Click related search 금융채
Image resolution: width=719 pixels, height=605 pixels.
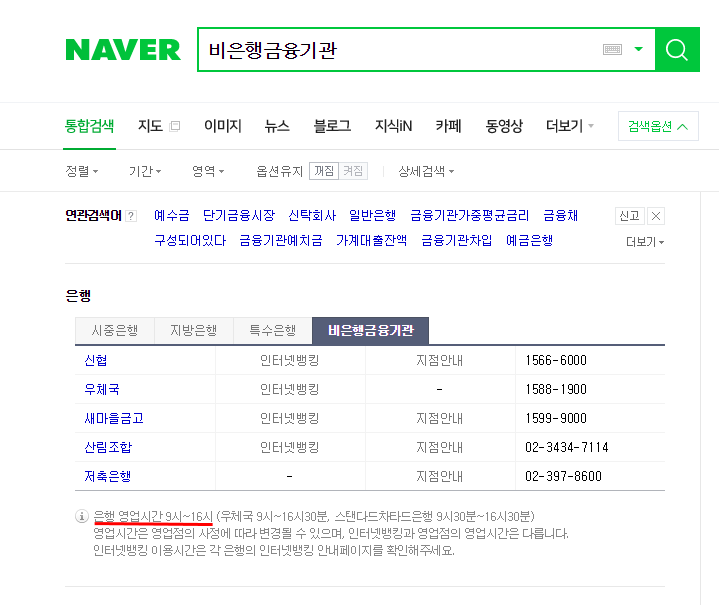560,215
